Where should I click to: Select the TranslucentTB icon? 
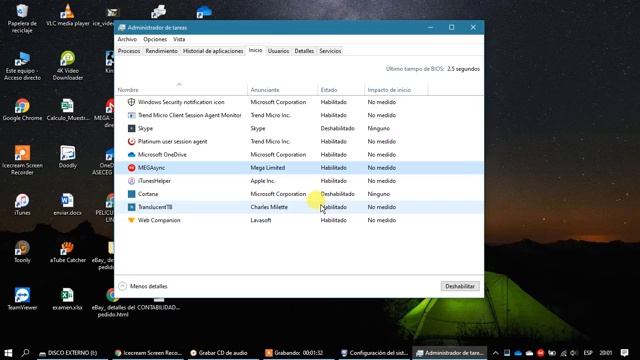(x=131, y=207)
